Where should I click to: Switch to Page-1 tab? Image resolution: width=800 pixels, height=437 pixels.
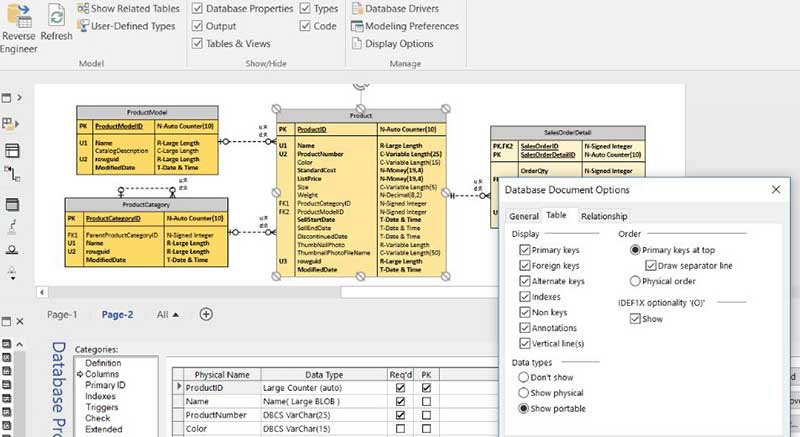pyautogui.click(x=62, y=315)
